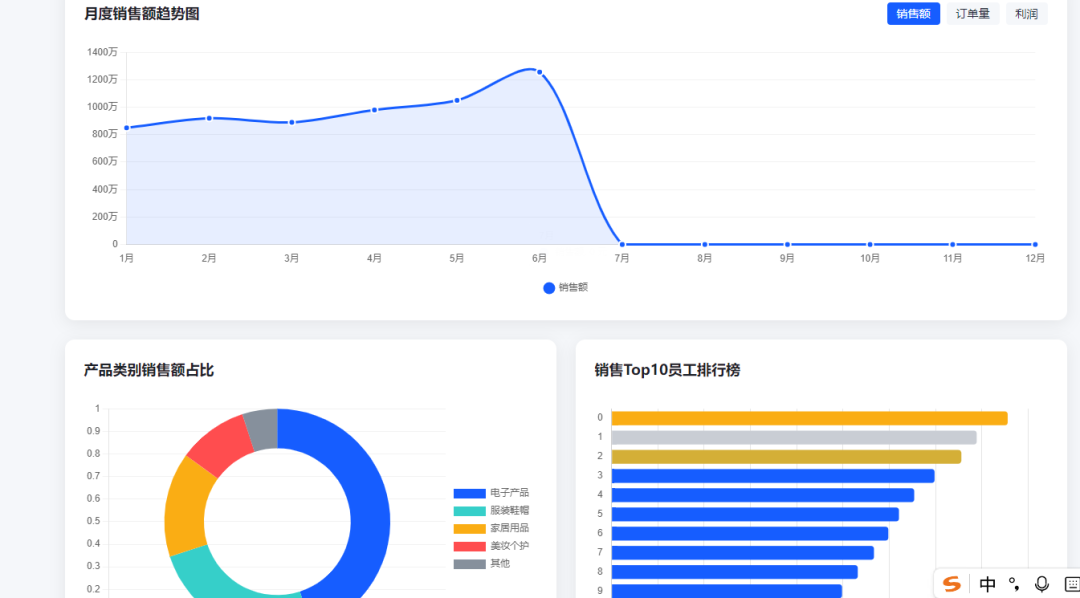Click the 6月 x-axis label

(539, 258)
